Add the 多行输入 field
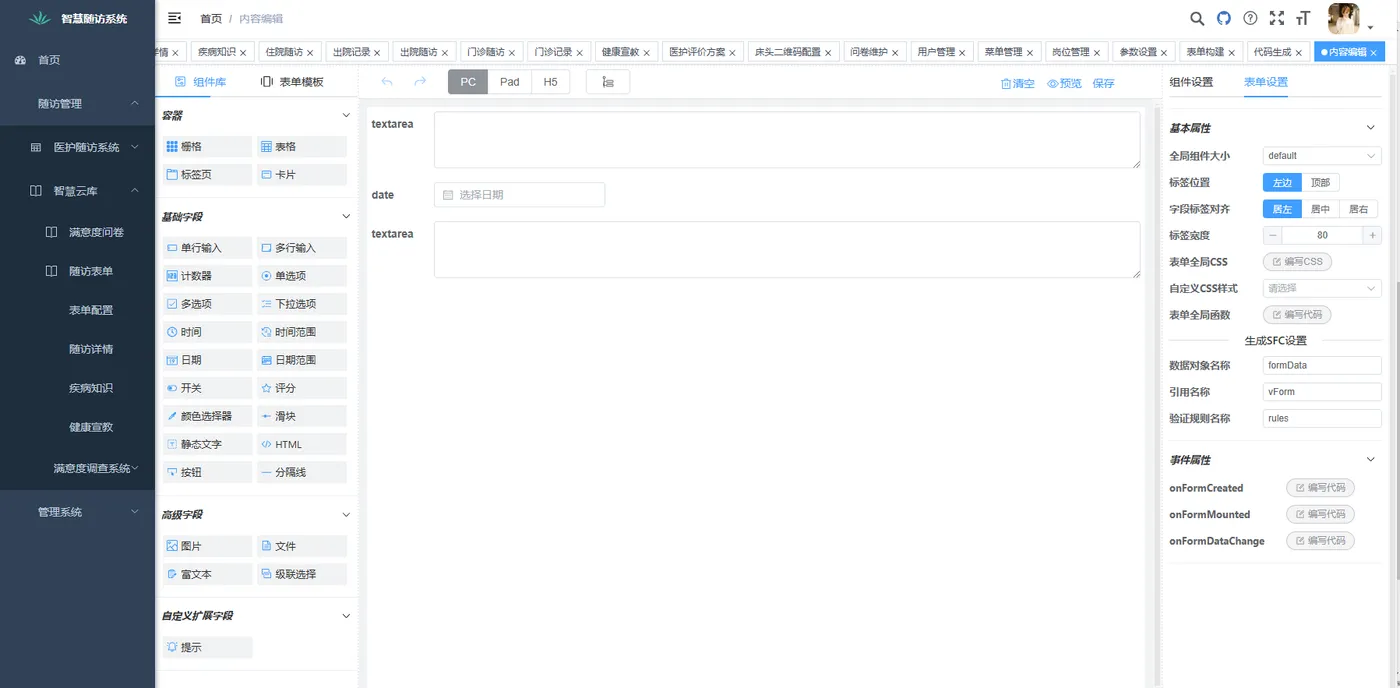1400x688 pixels. click(x=302, y=248)
